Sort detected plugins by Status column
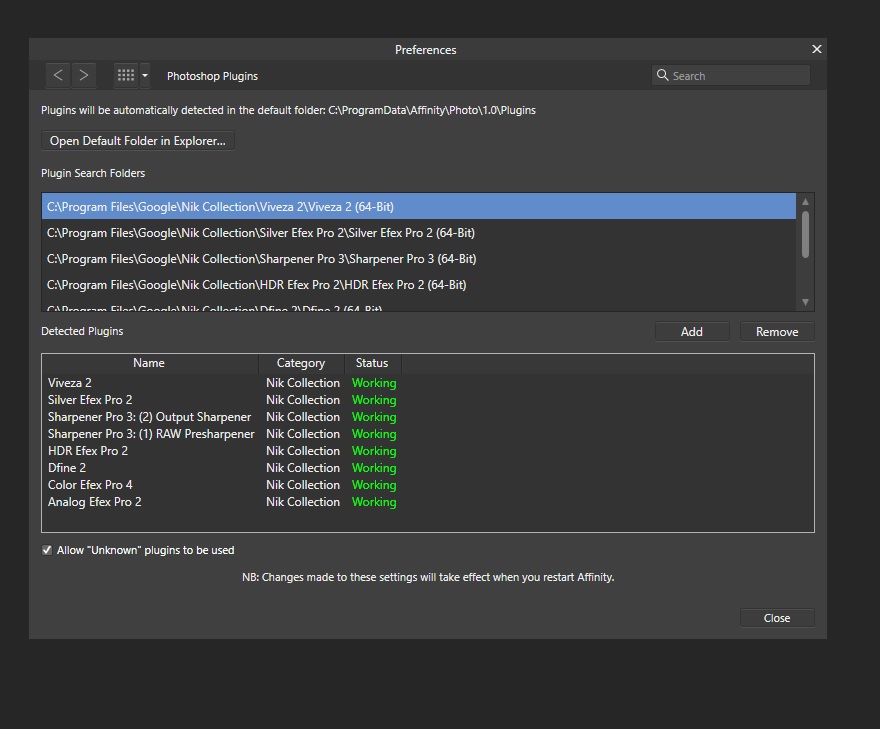 coord(372,363)
